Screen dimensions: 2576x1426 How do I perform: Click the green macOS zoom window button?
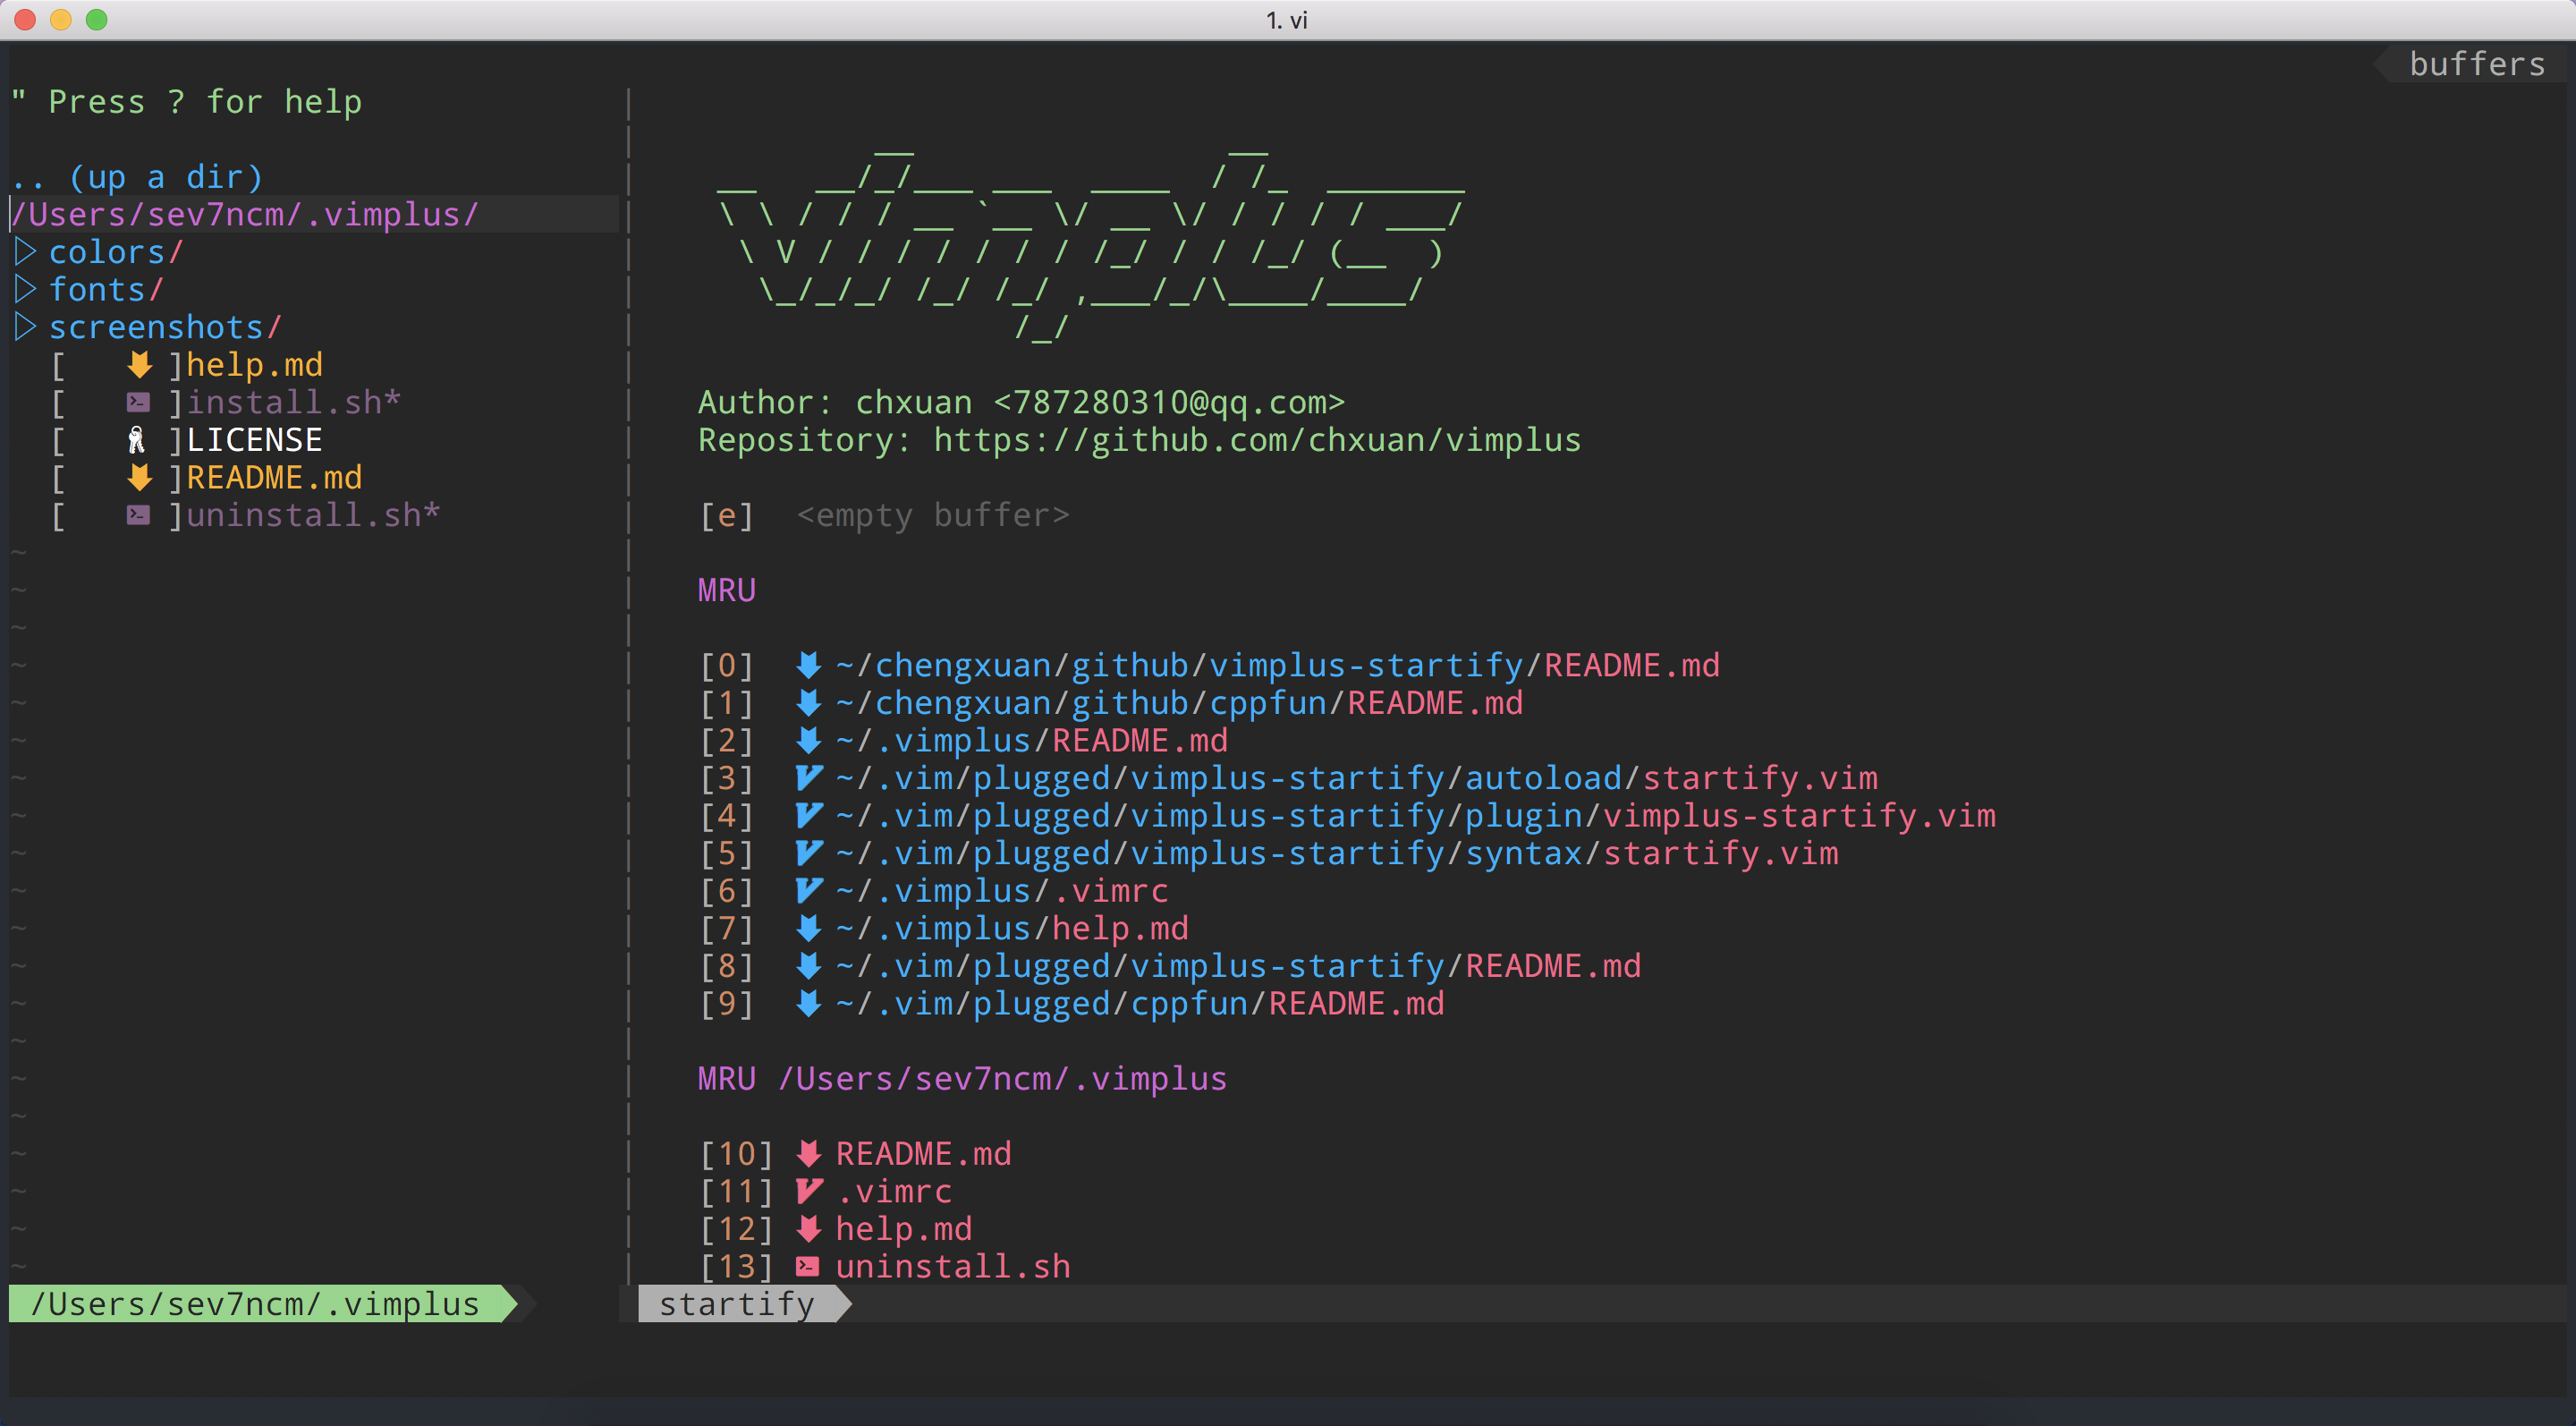(x=96, y=20)
